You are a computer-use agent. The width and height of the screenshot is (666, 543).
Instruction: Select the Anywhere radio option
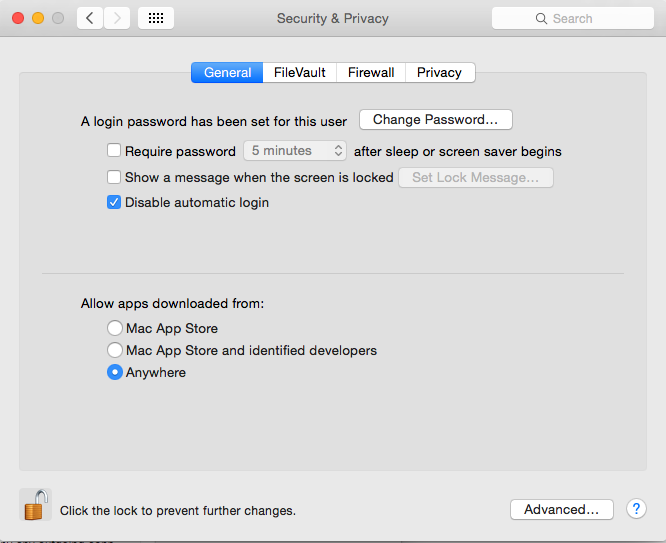[115, 372]
